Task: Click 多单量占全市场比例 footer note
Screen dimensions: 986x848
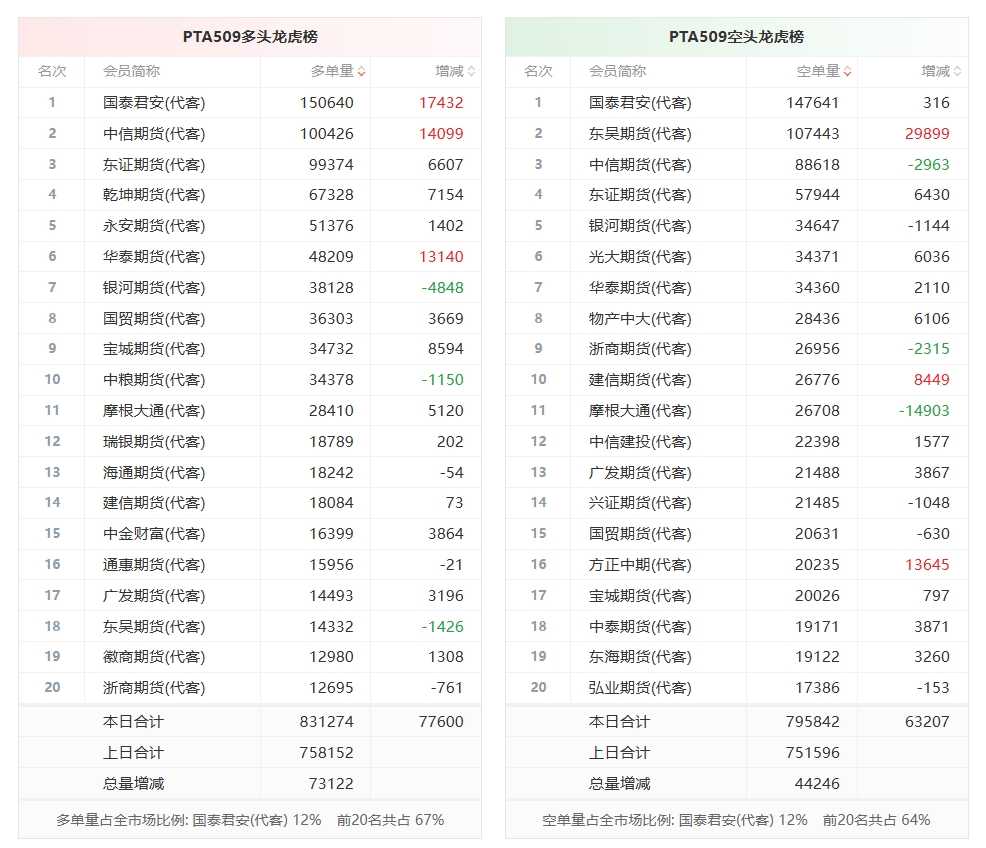Action: tap(250, 820)
